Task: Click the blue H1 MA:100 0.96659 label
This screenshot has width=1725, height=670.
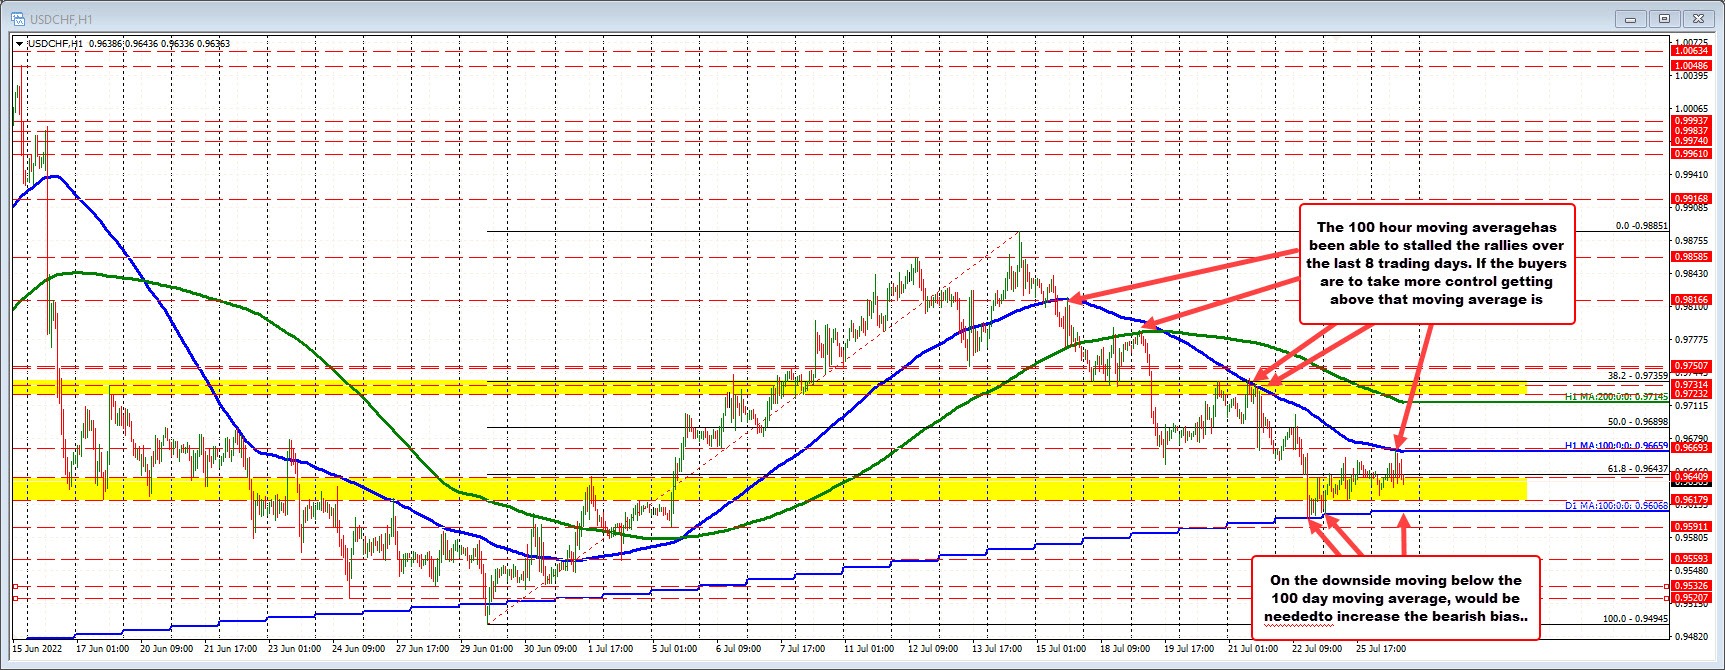Action: [1616, 445]
